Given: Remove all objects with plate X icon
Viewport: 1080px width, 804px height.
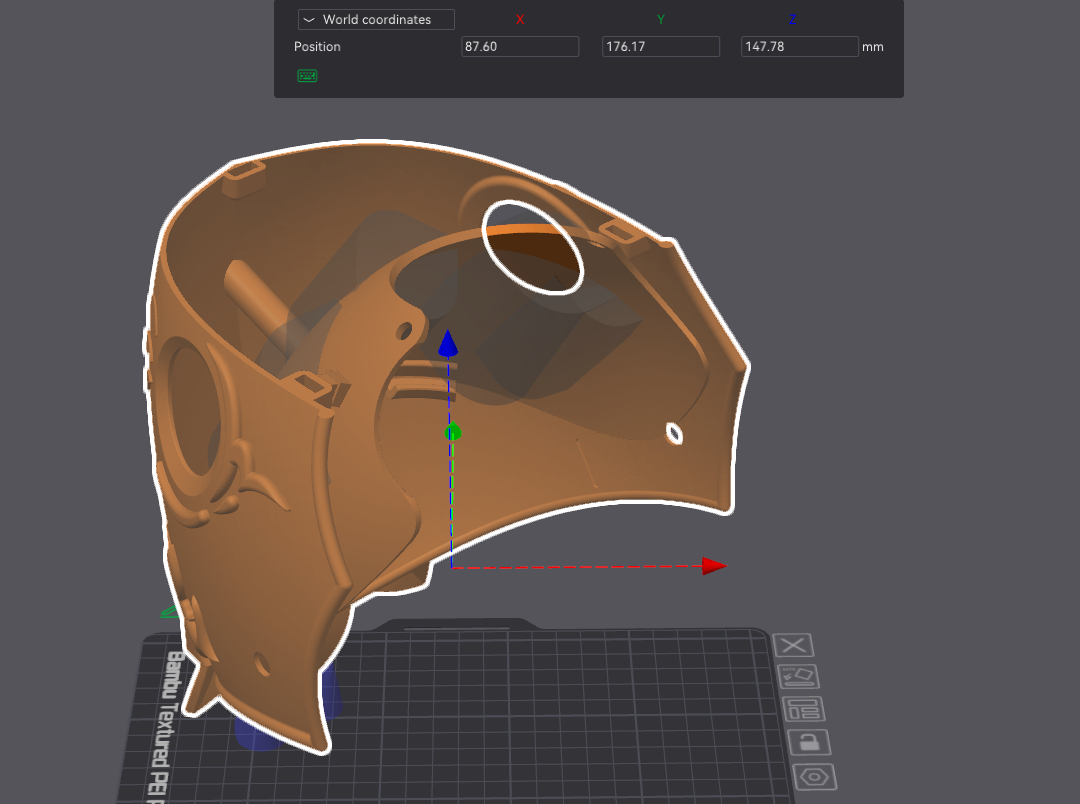Looking at the screenshot, I should [x=795, y=645].
